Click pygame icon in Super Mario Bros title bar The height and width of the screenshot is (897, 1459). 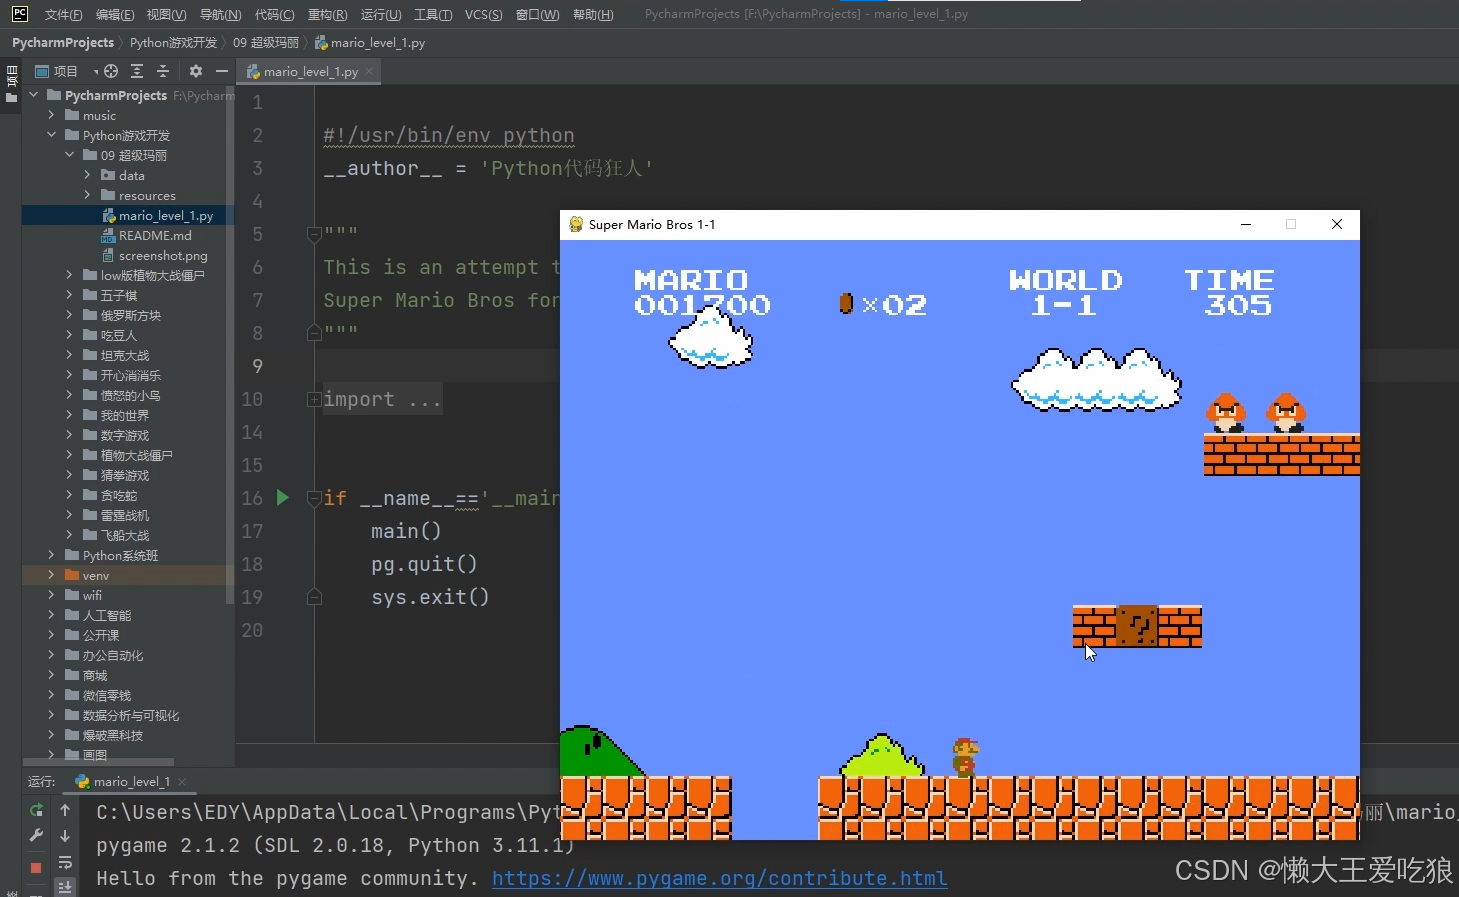point(576,224)
